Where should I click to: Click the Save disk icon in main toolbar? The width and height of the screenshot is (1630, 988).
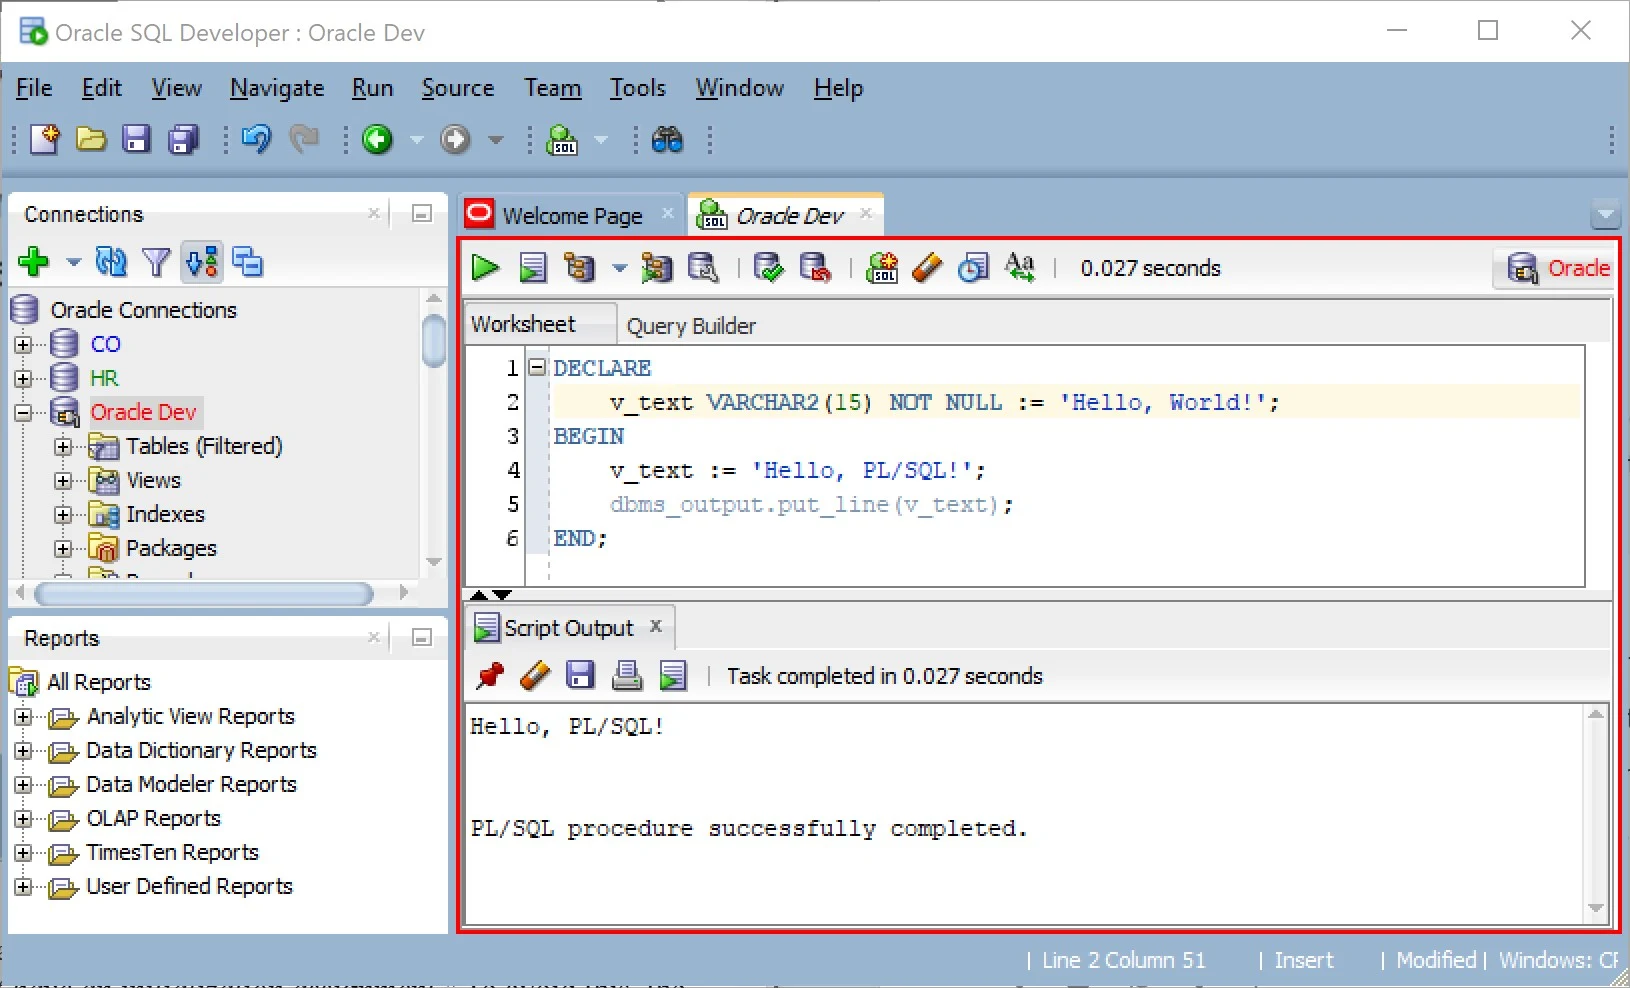(x=136, y=139)
